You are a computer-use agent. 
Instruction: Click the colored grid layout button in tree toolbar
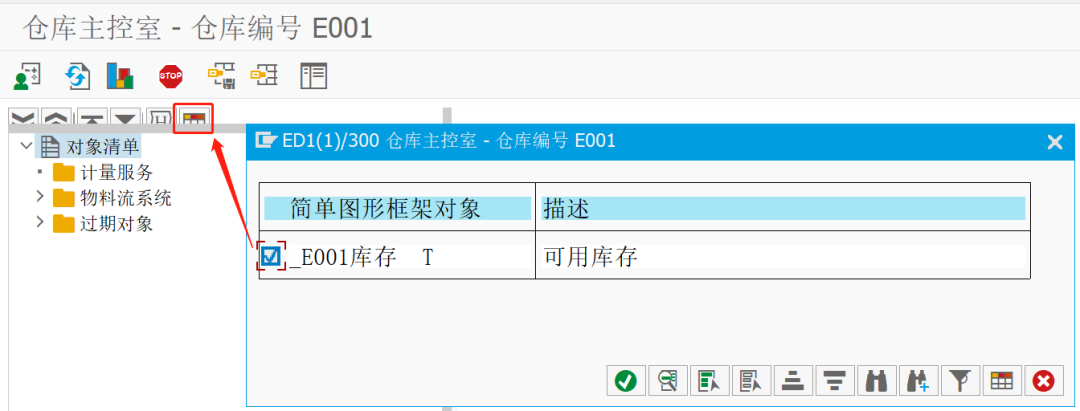click(194, 118)
